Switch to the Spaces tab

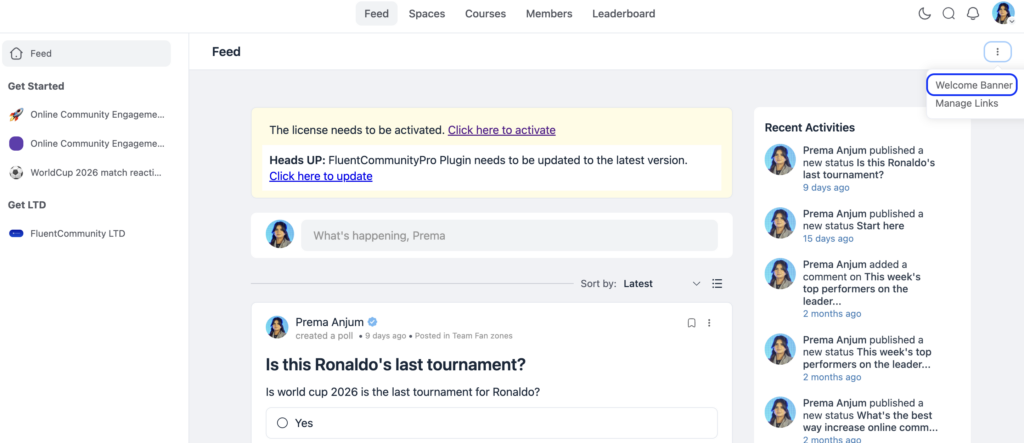[426, 14]
